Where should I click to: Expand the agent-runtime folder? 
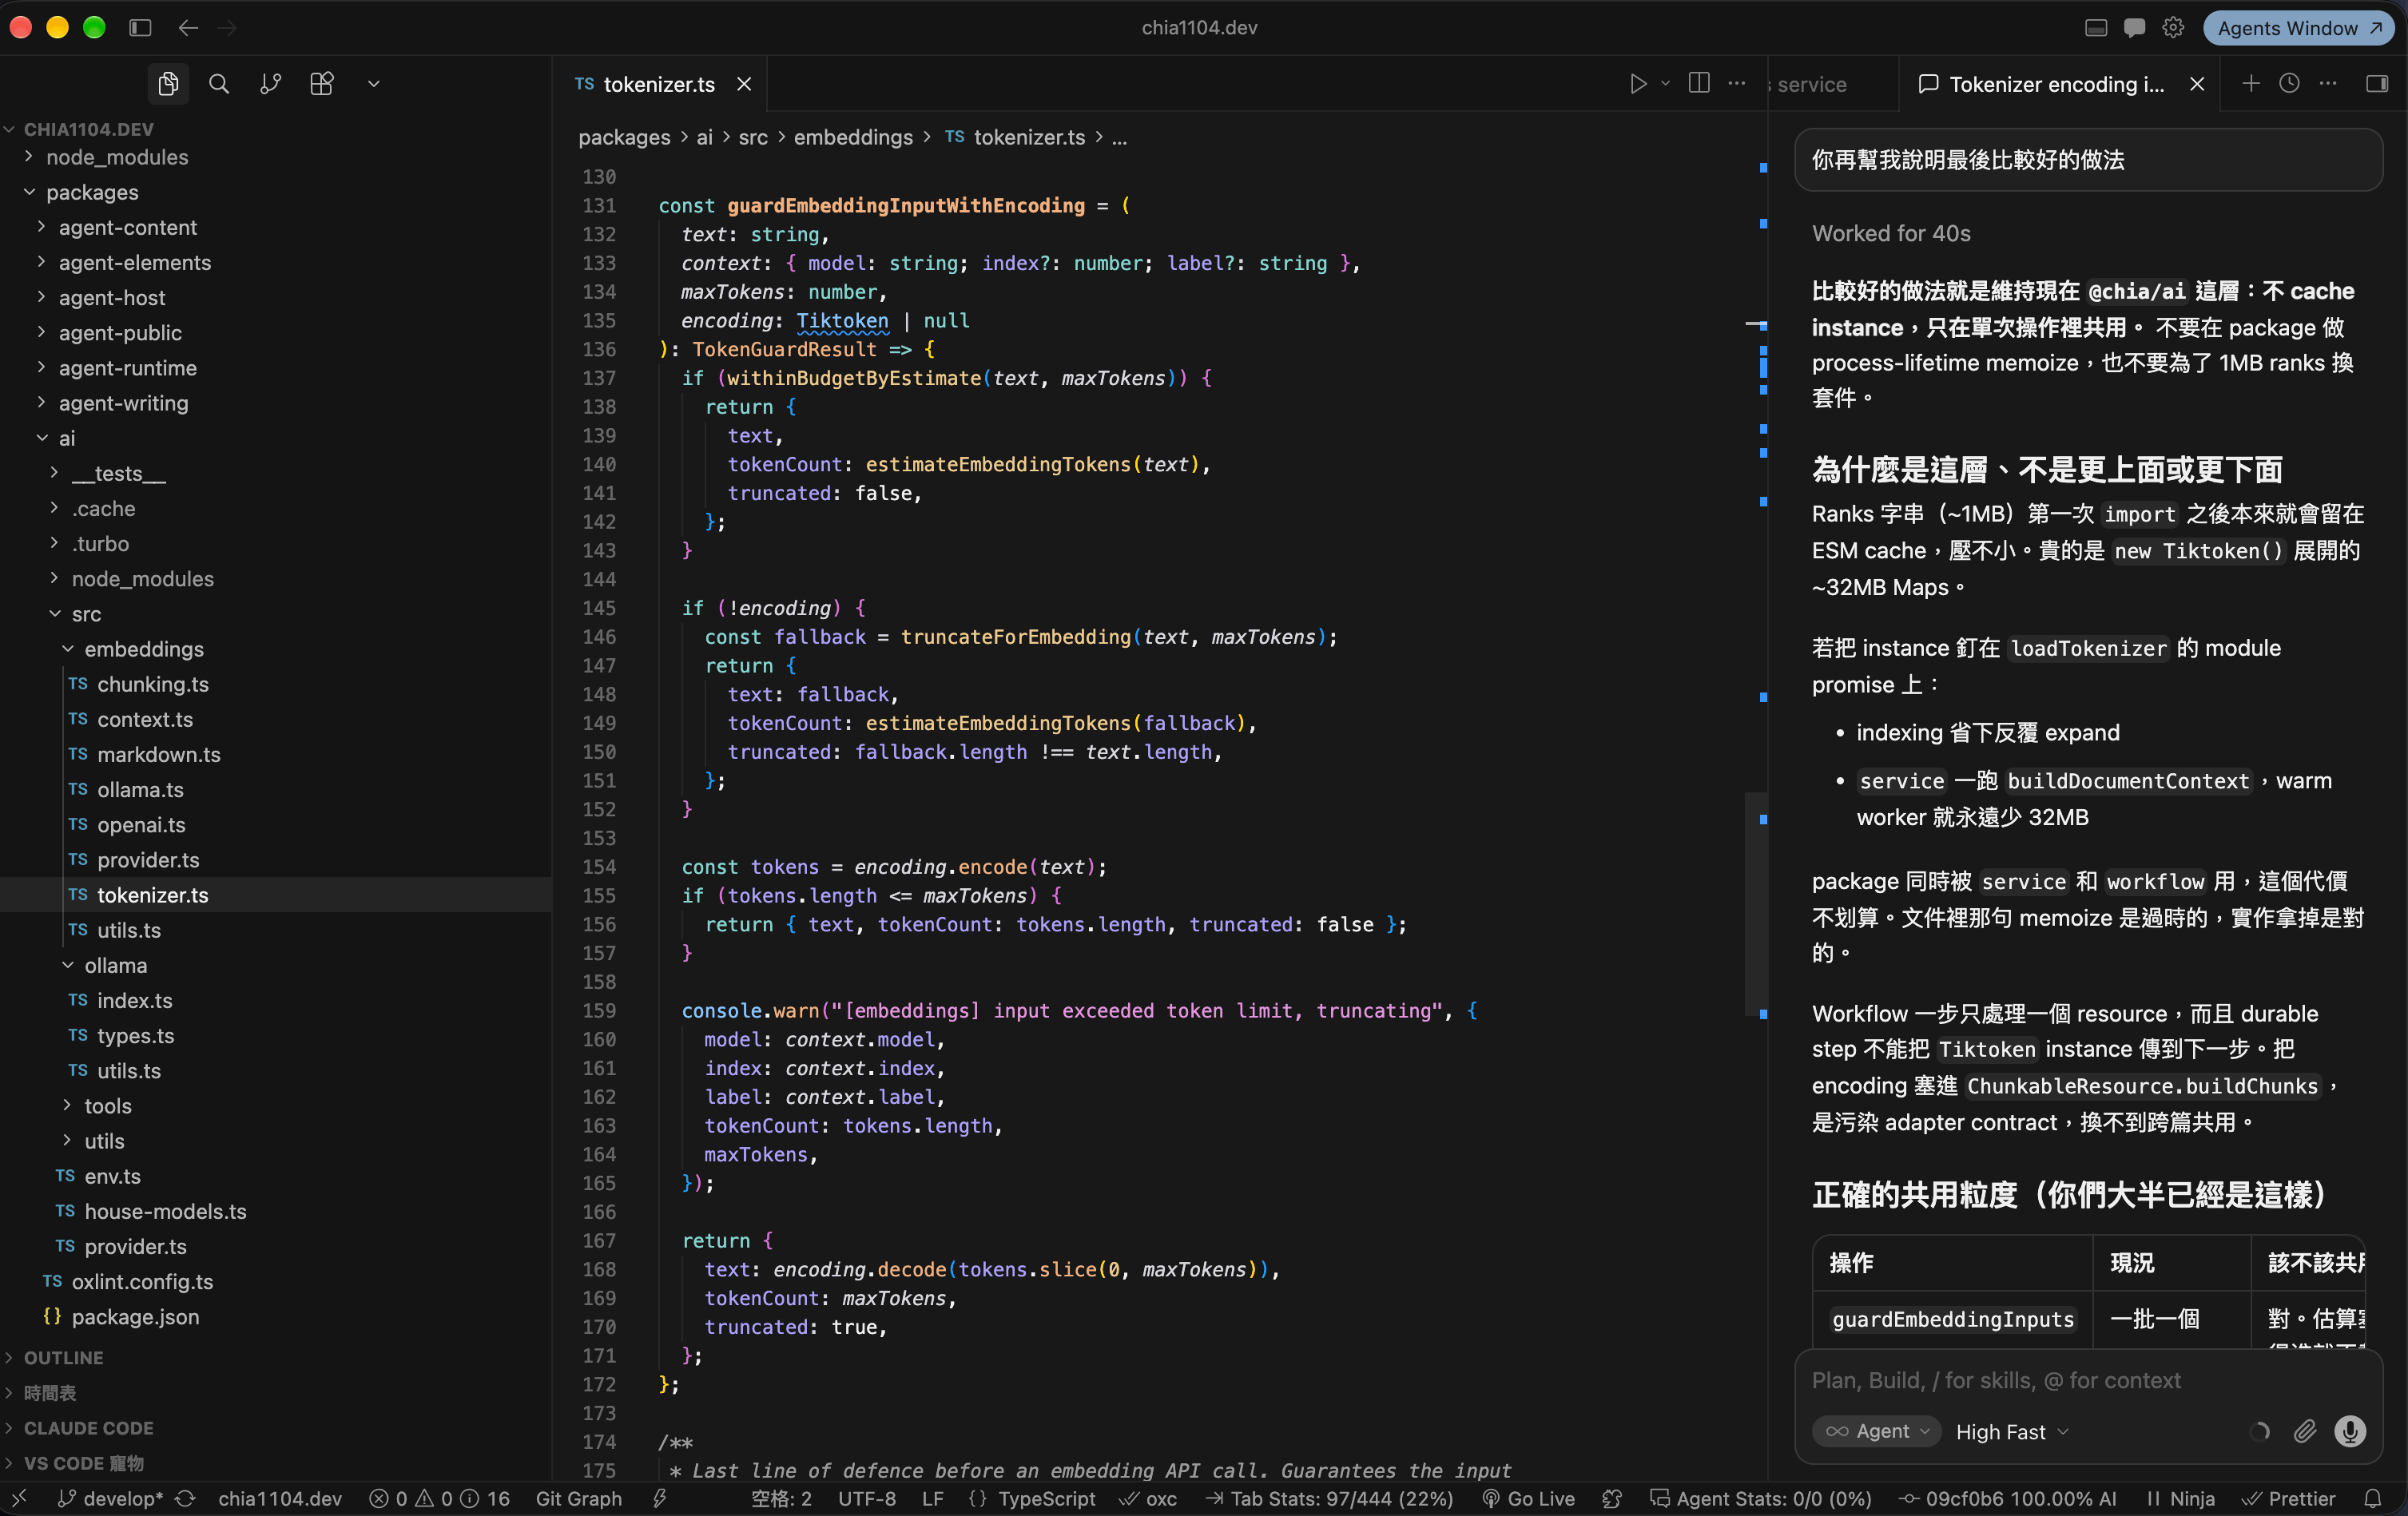click(x=127, y=367)
